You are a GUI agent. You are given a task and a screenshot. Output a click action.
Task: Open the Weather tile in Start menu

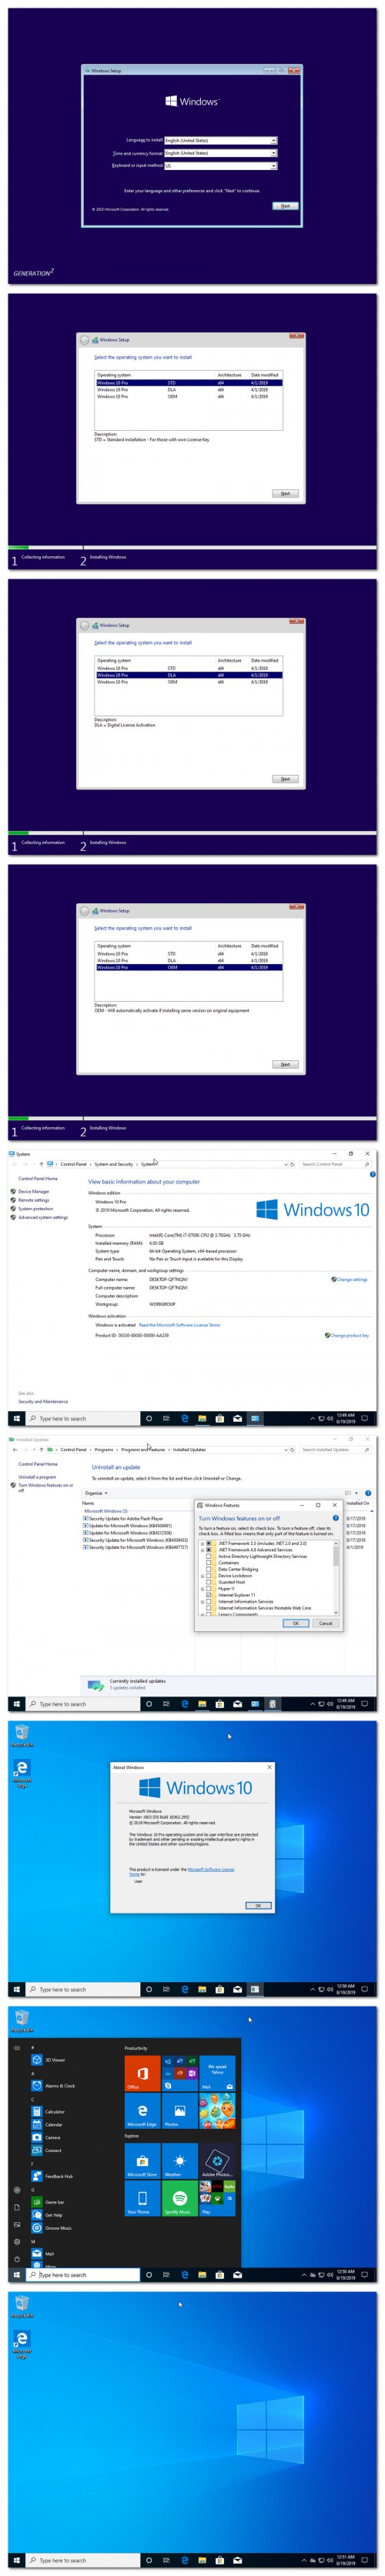[179, 2162]
